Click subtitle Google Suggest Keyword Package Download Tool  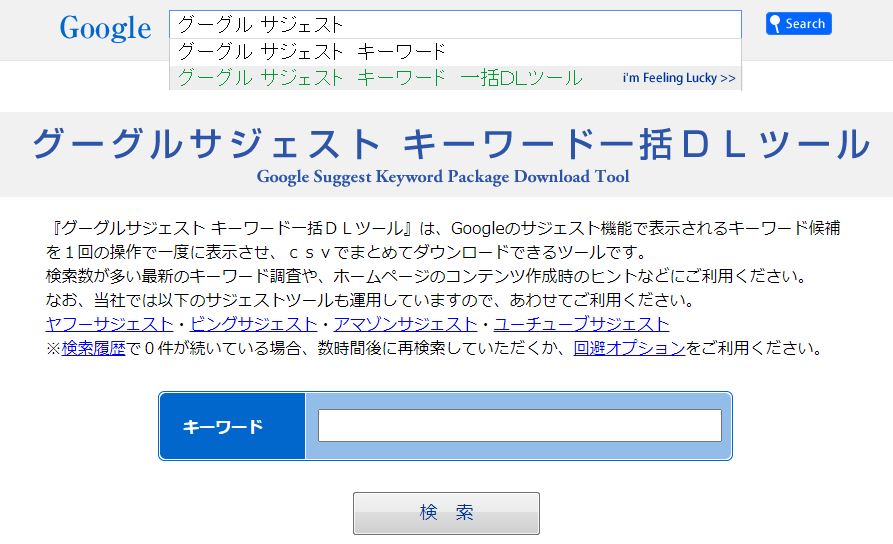coord(443,177)
